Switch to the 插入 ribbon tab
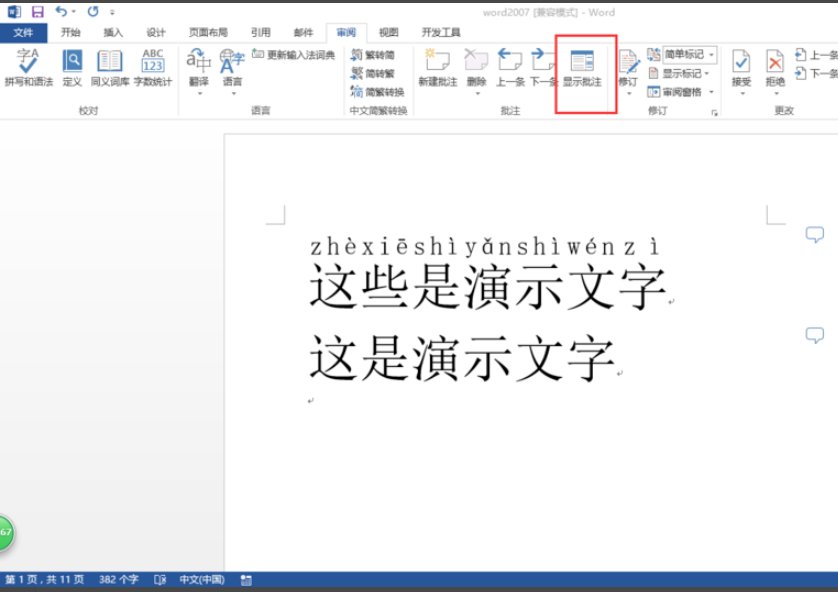Screen dimensions: 838x592 click(x=113, y=31)
